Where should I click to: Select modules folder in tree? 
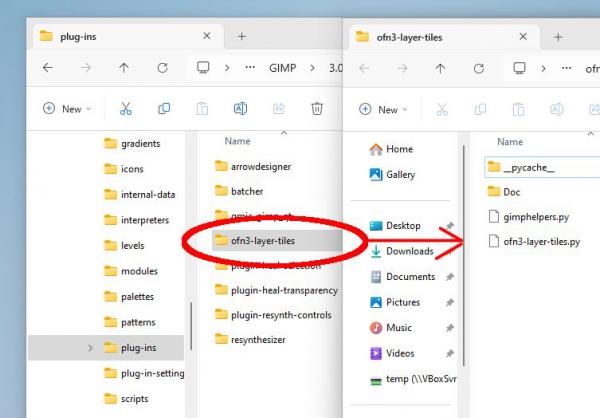click(131, 271)
